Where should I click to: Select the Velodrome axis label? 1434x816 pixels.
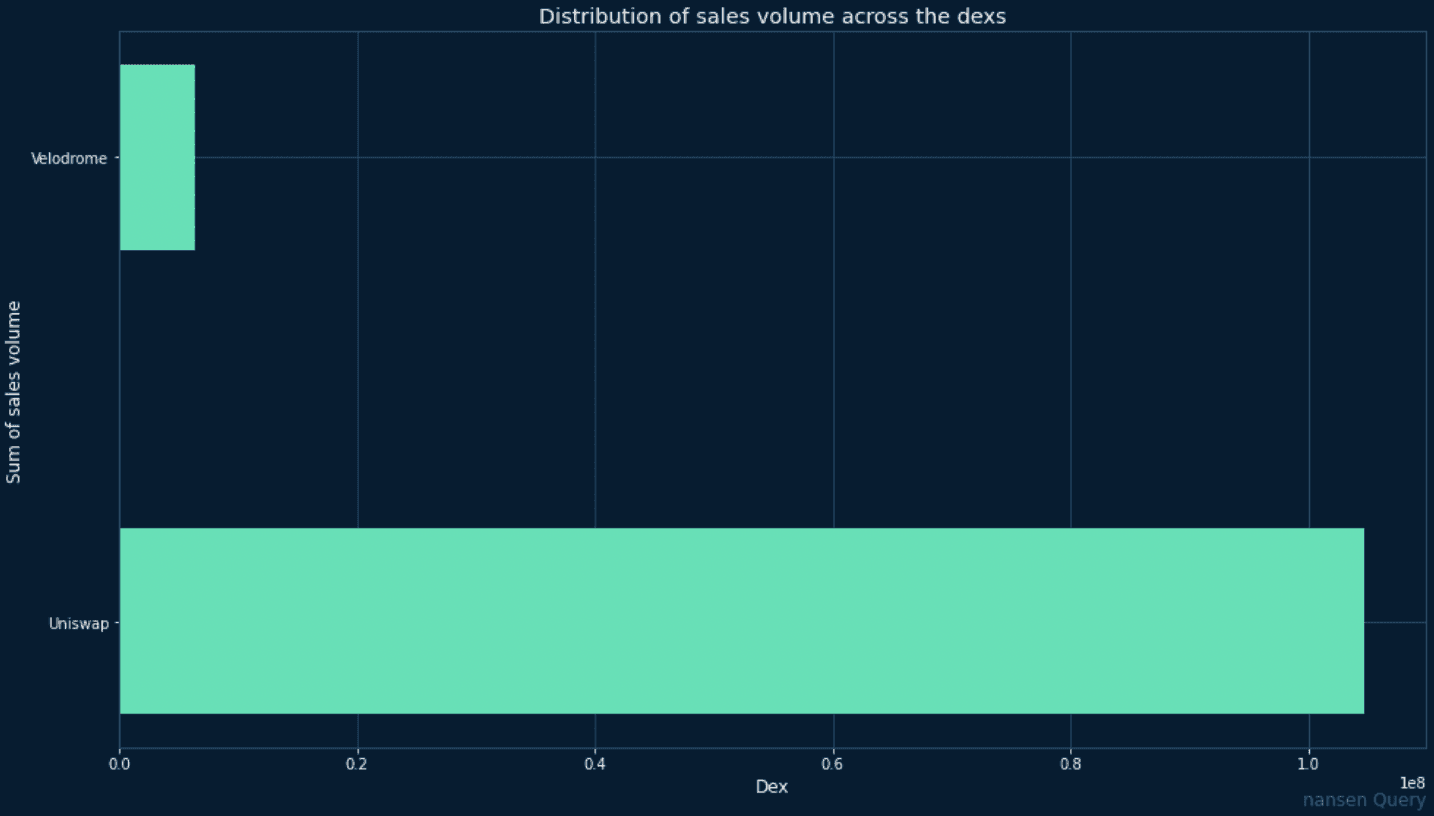[x=70, y=158]
